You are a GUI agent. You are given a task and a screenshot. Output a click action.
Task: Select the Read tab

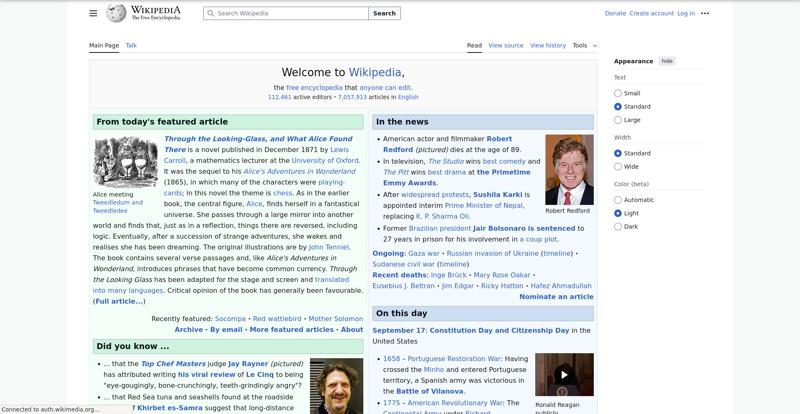474,45
